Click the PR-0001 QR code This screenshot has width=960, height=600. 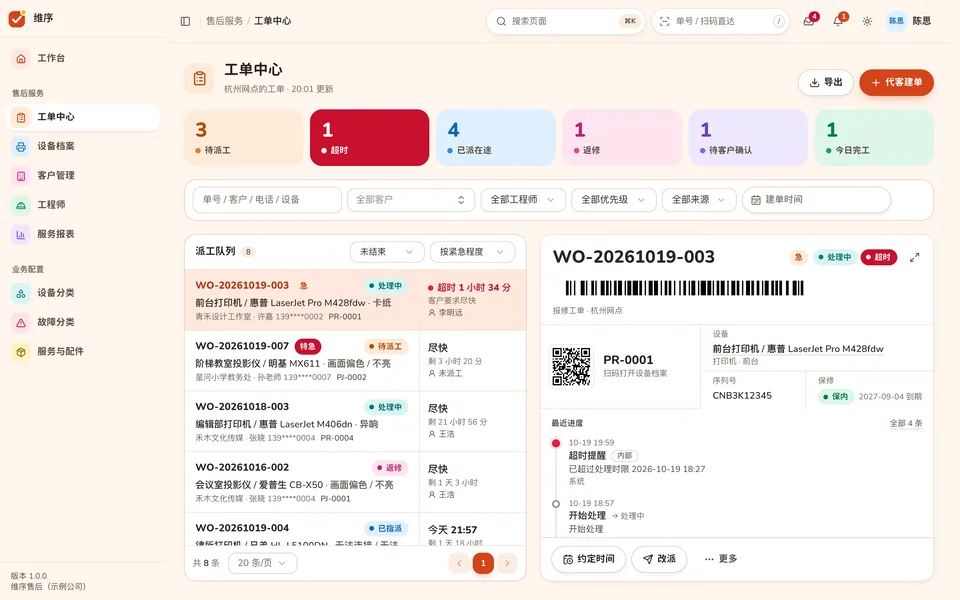571,367
